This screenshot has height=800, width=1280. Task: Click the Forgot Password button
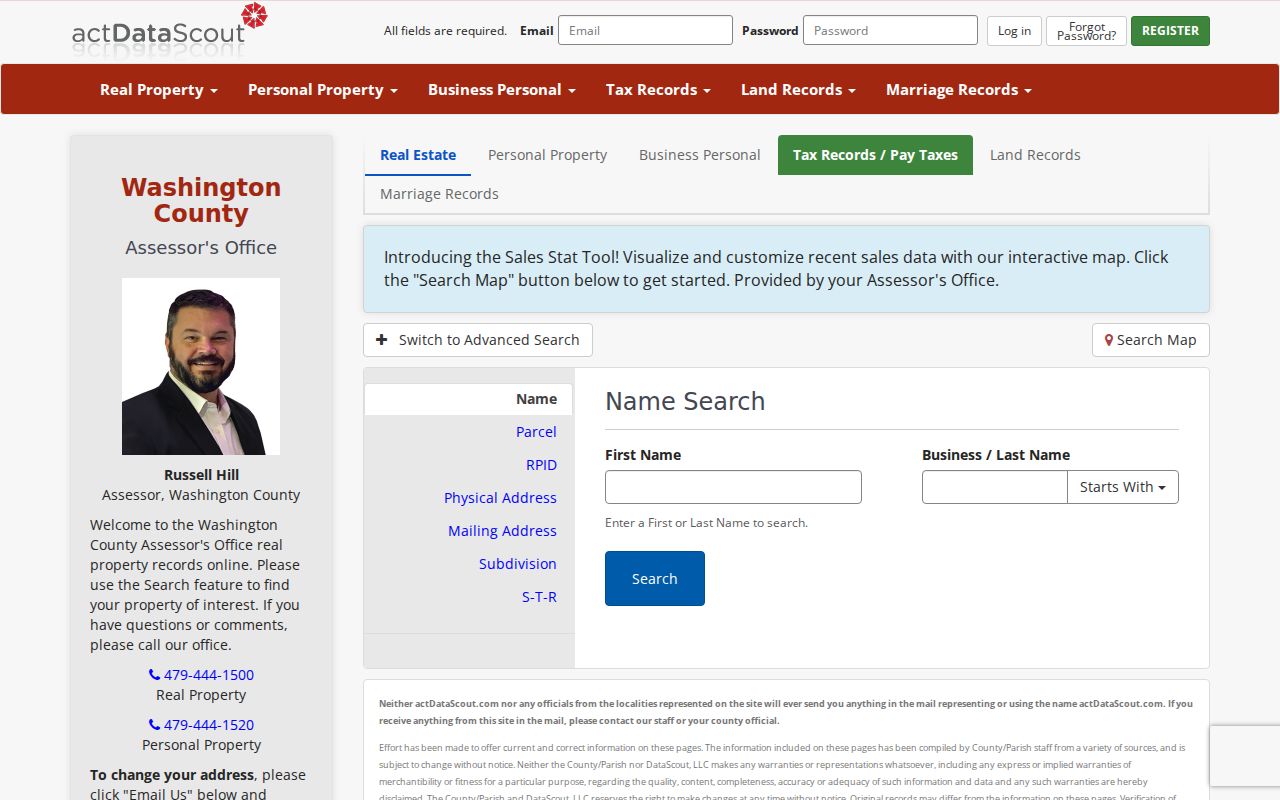click(1086, 31)
